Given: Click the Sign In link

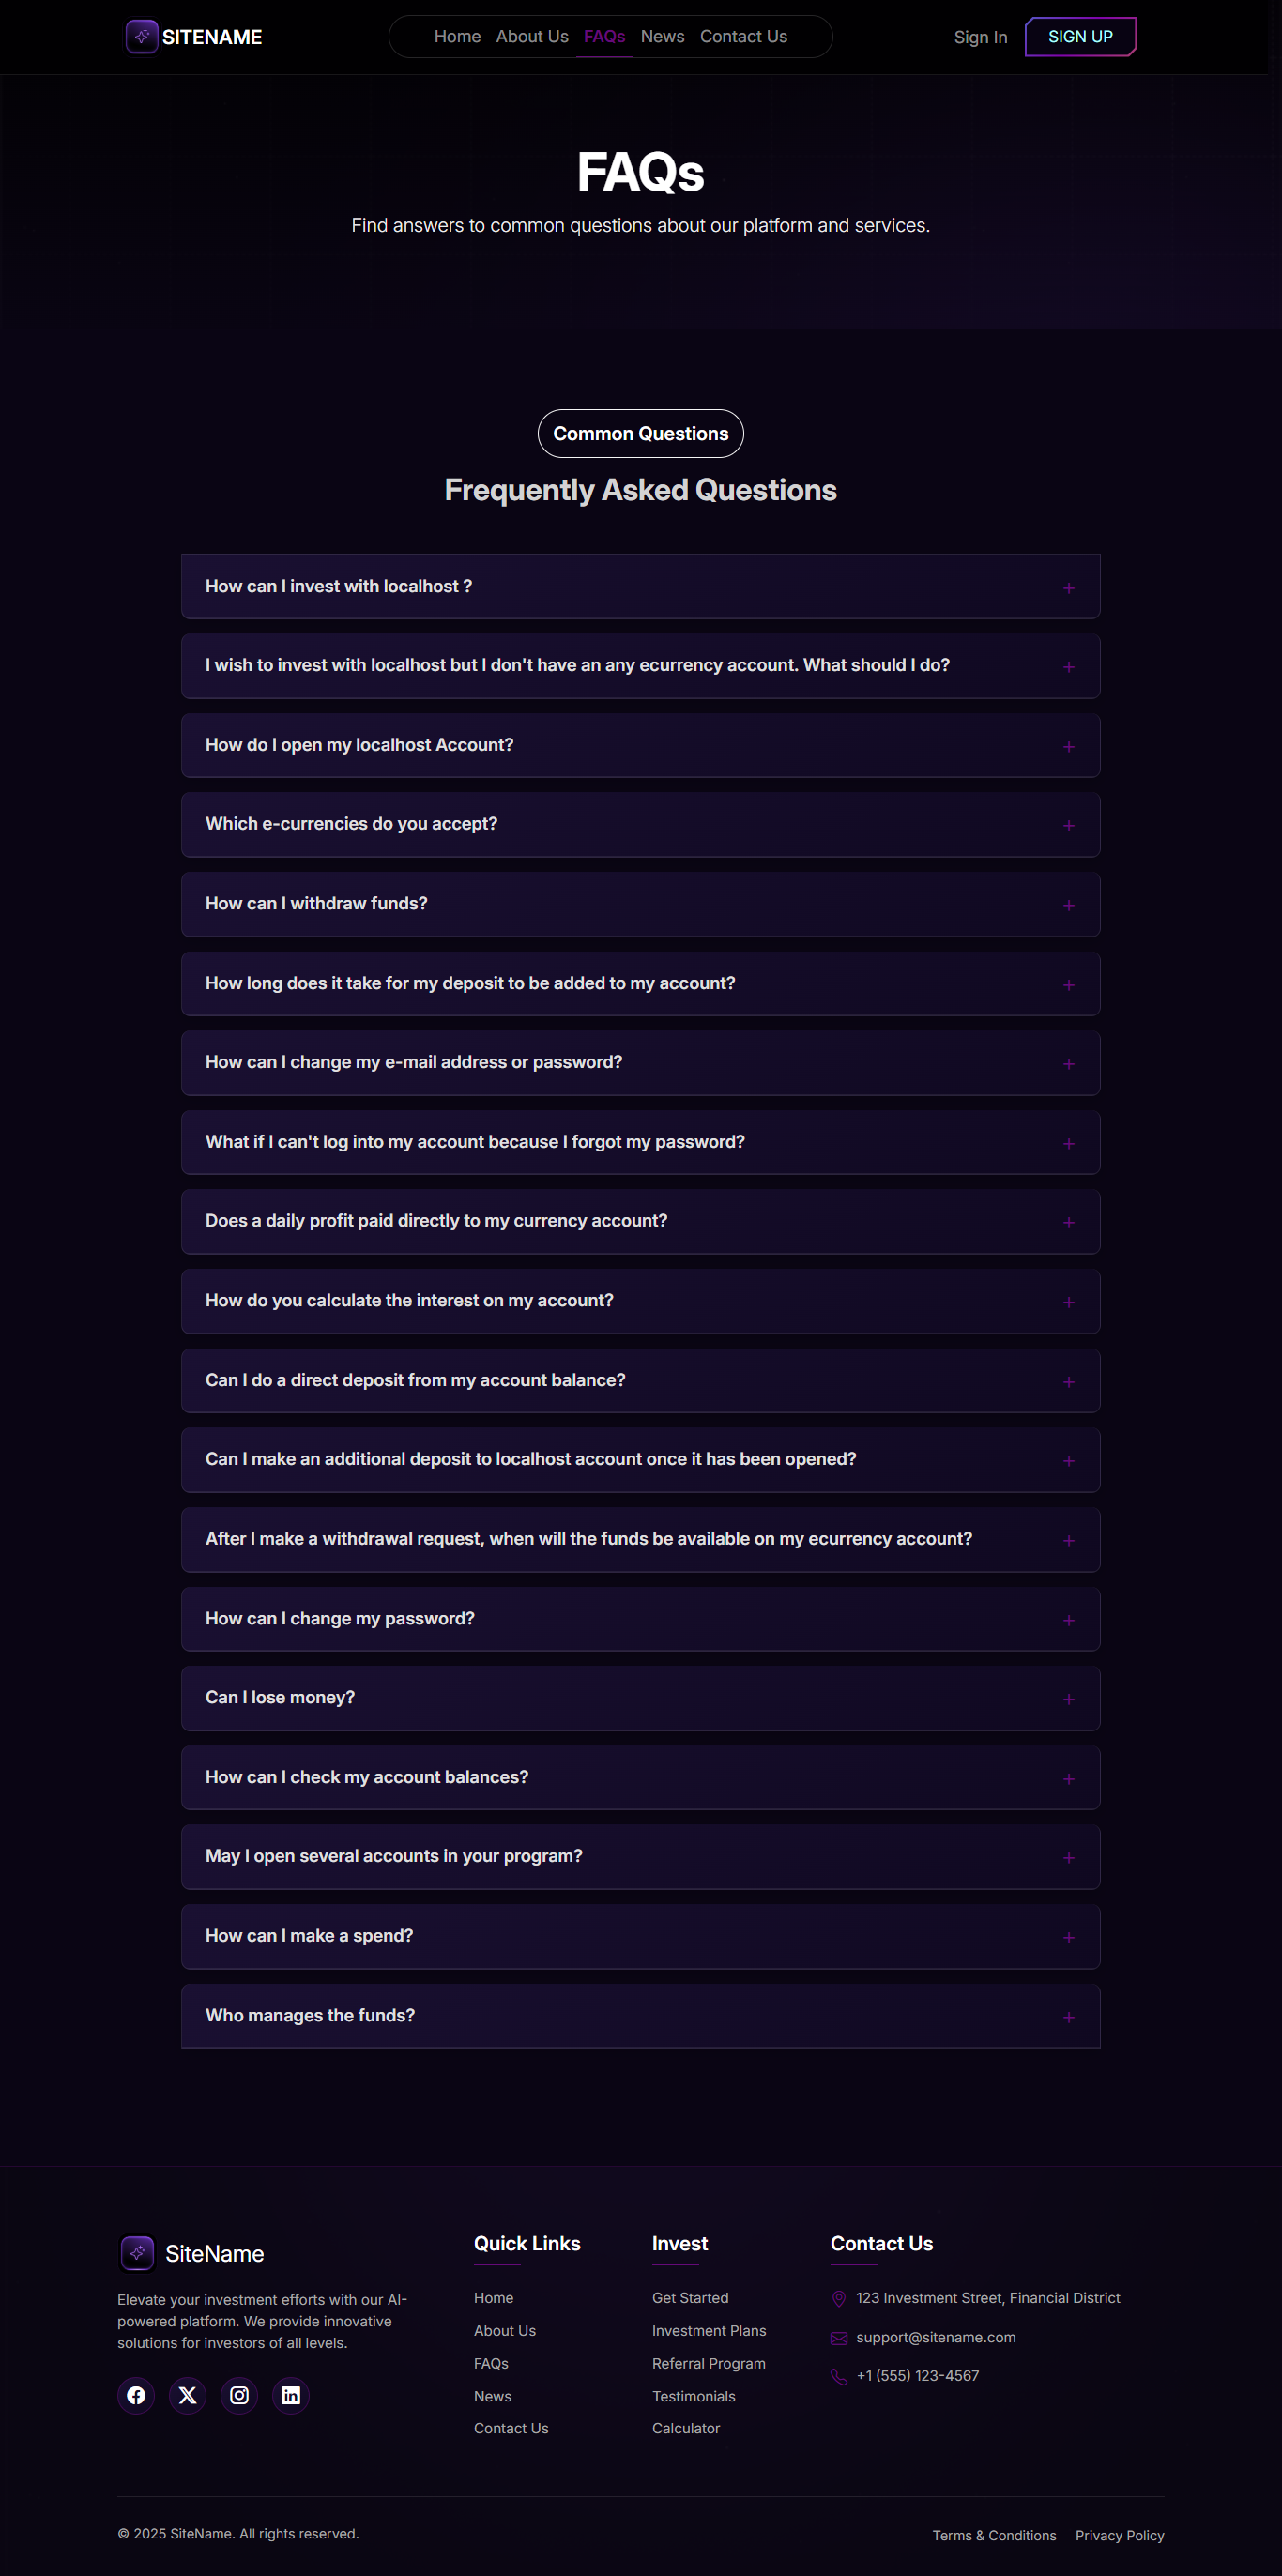Looking at the screenshot, I should [x=980, y=37].
